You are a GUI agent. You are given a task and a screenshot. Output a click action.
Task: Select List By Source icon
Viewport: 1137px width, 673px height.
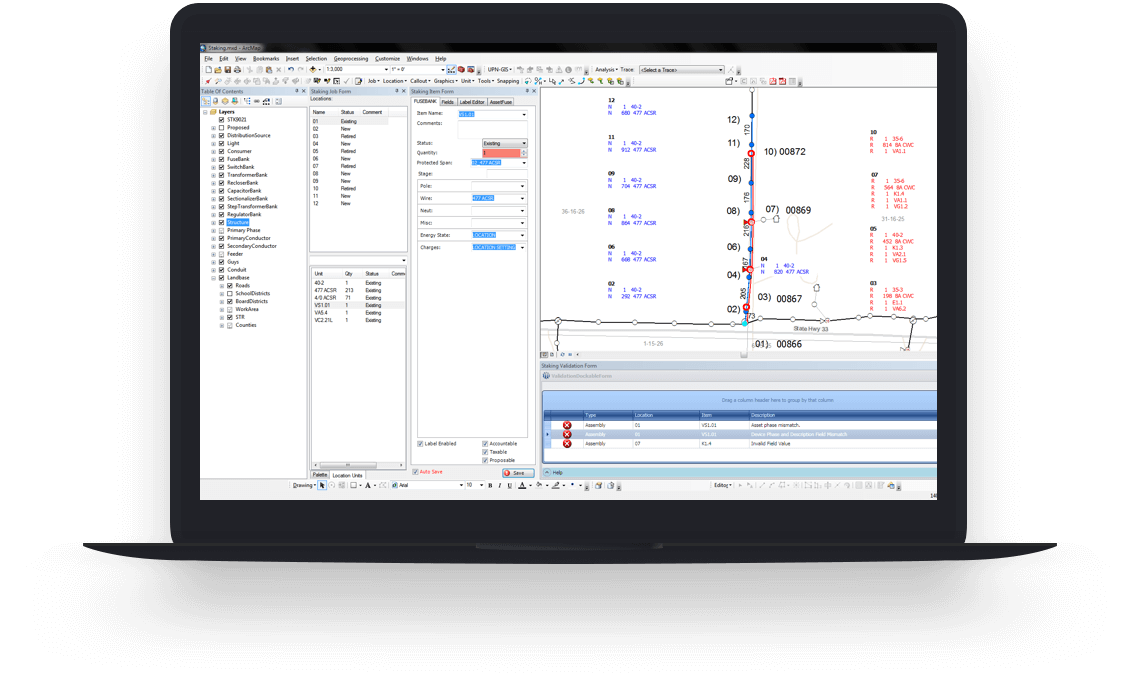pos(215,102)
